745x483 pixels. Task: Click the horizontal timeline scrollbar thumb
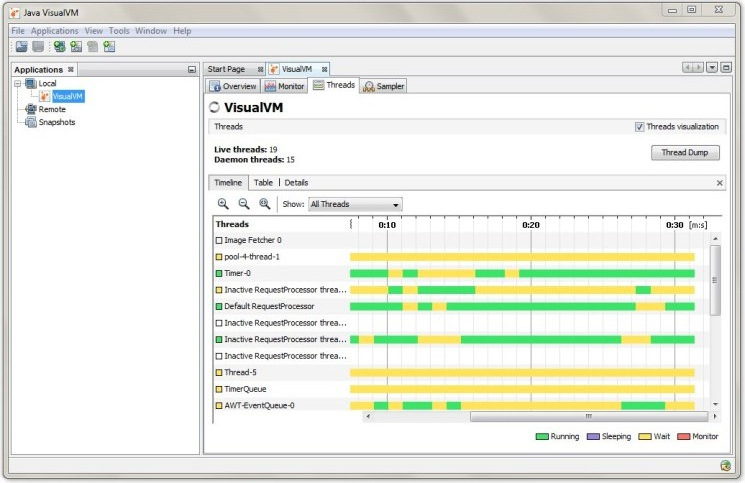[x=589, y=417]
